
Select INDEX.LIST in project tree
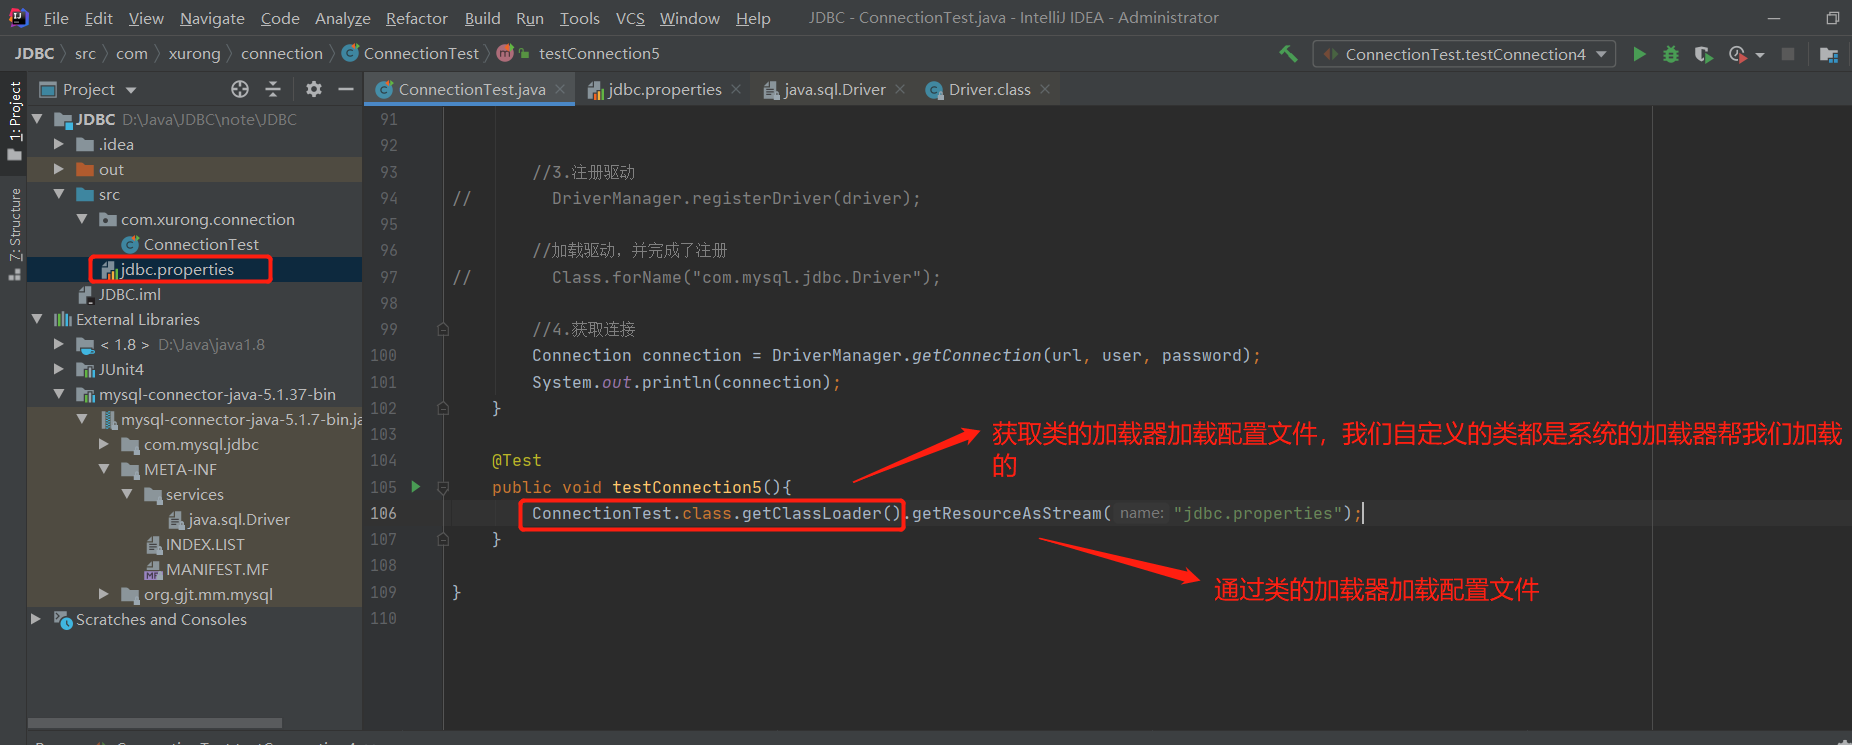(x=205, y=544)
